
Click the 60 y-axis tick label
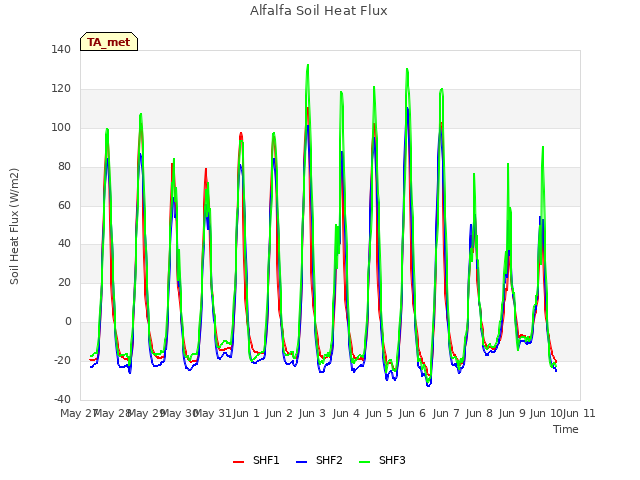pos(64,205)
